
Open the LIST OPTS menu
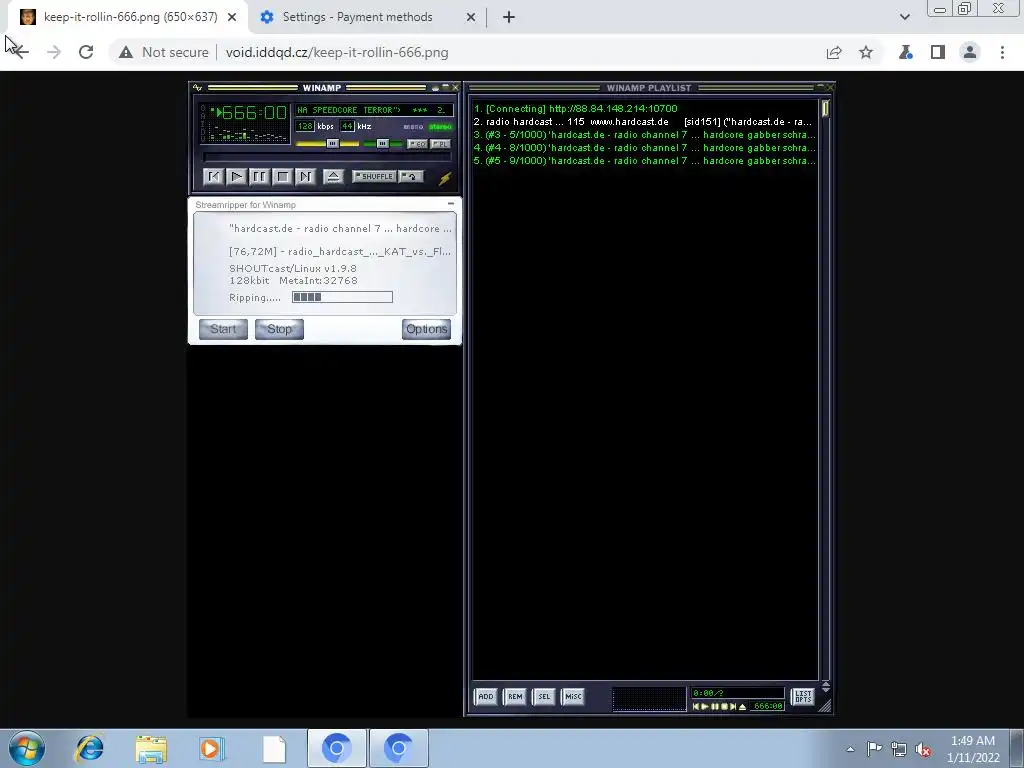[x=803, y=697]
